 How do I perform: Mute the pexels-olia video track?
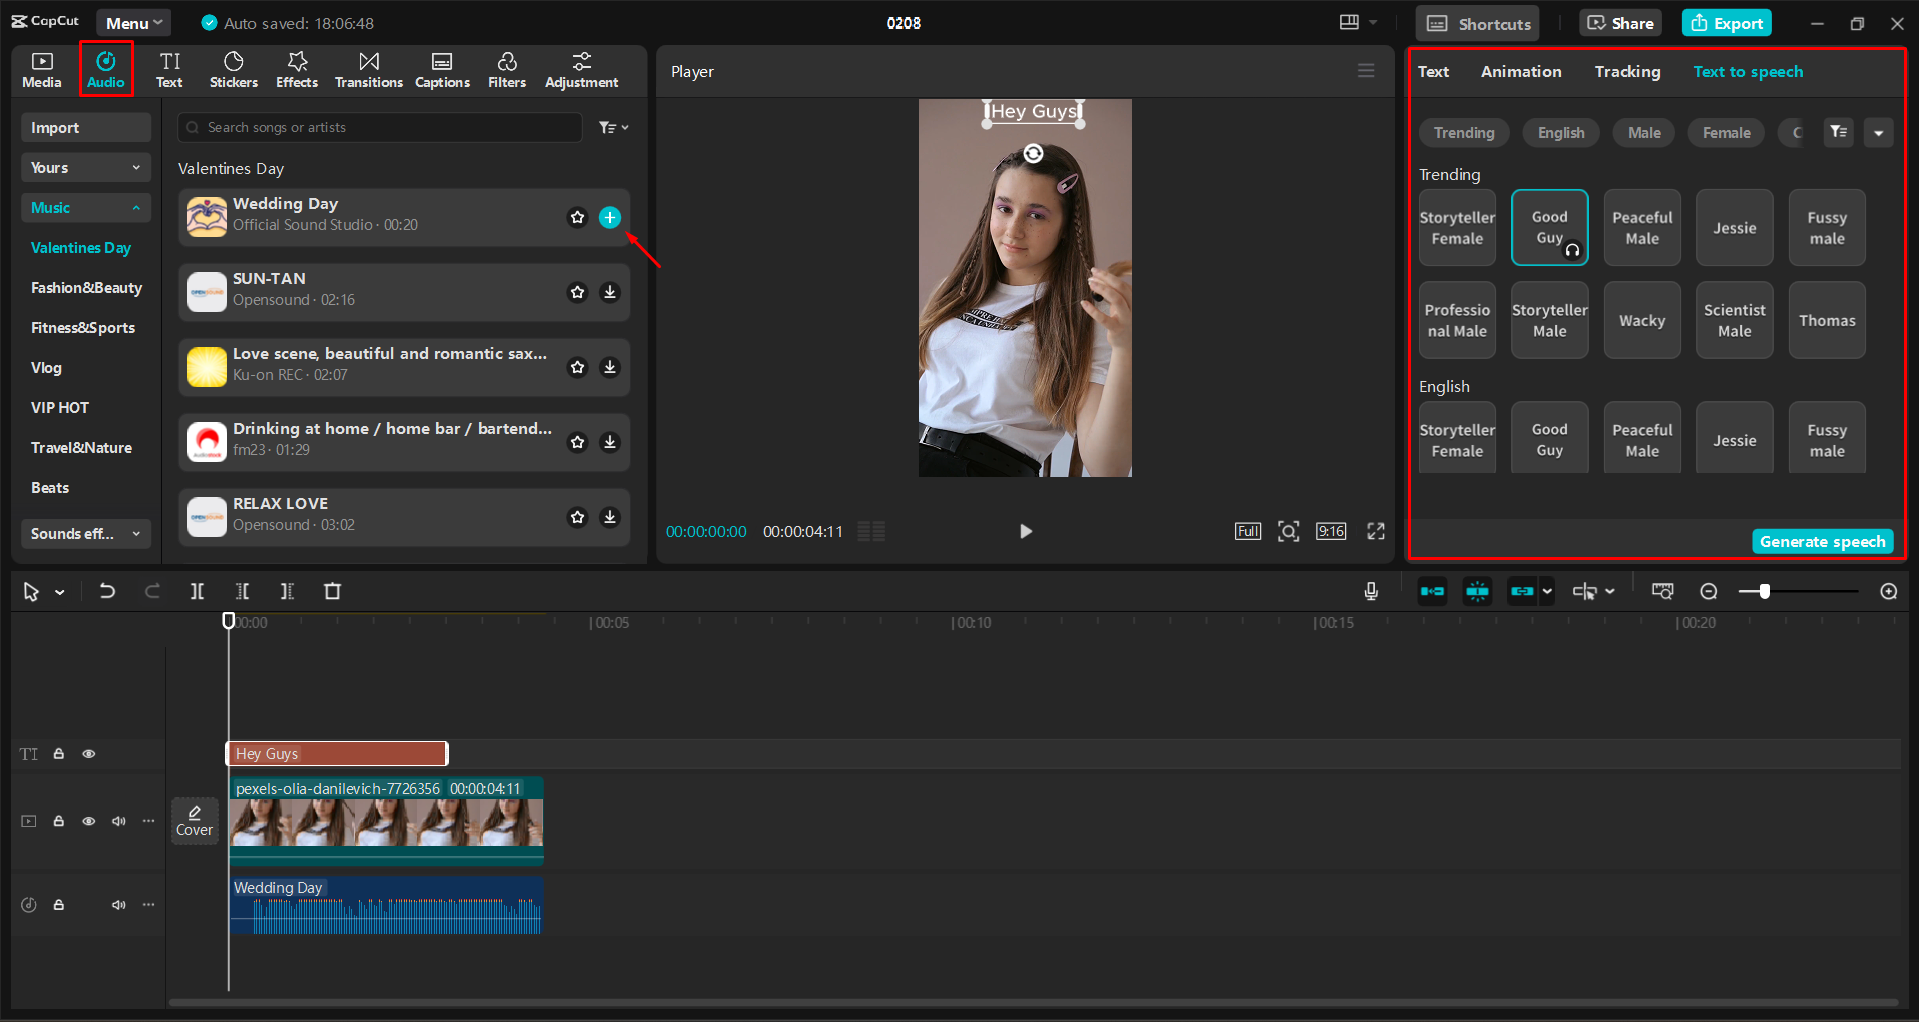click(x=119, y=820)
